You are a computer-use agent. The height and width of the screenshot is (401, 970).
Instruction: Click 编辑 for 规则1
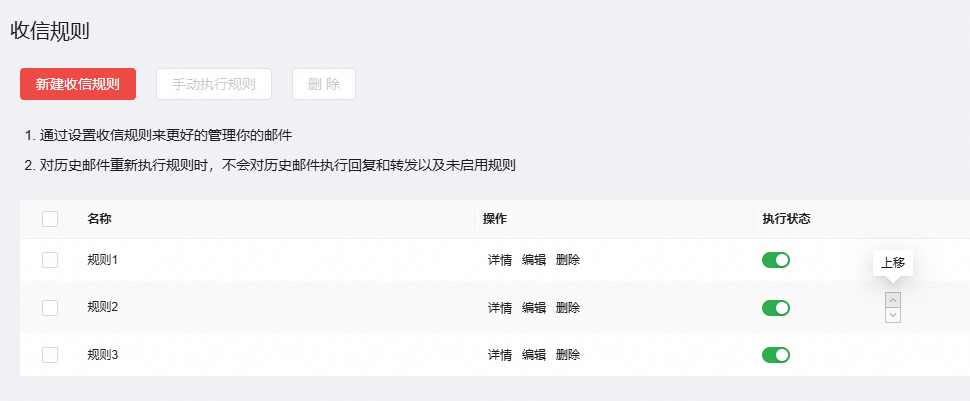[x=534, y=260]
